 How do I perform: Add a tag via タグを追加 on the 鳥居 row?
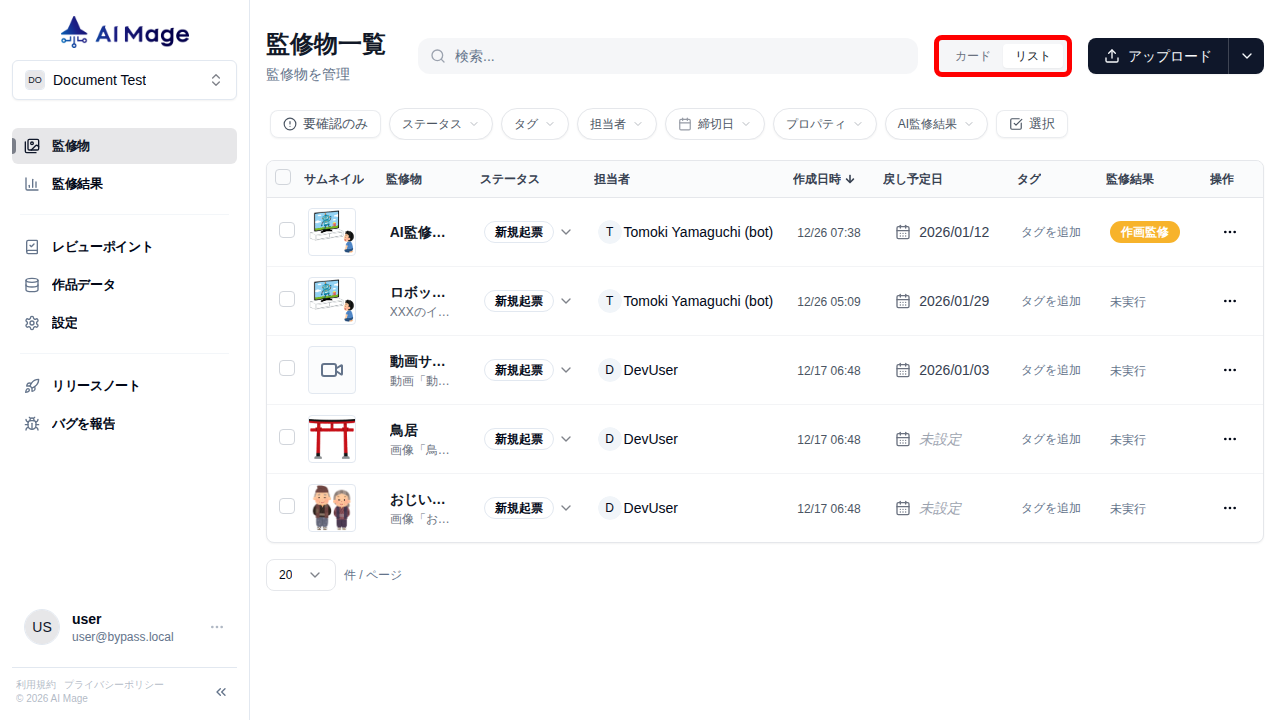coord(1050,438)
